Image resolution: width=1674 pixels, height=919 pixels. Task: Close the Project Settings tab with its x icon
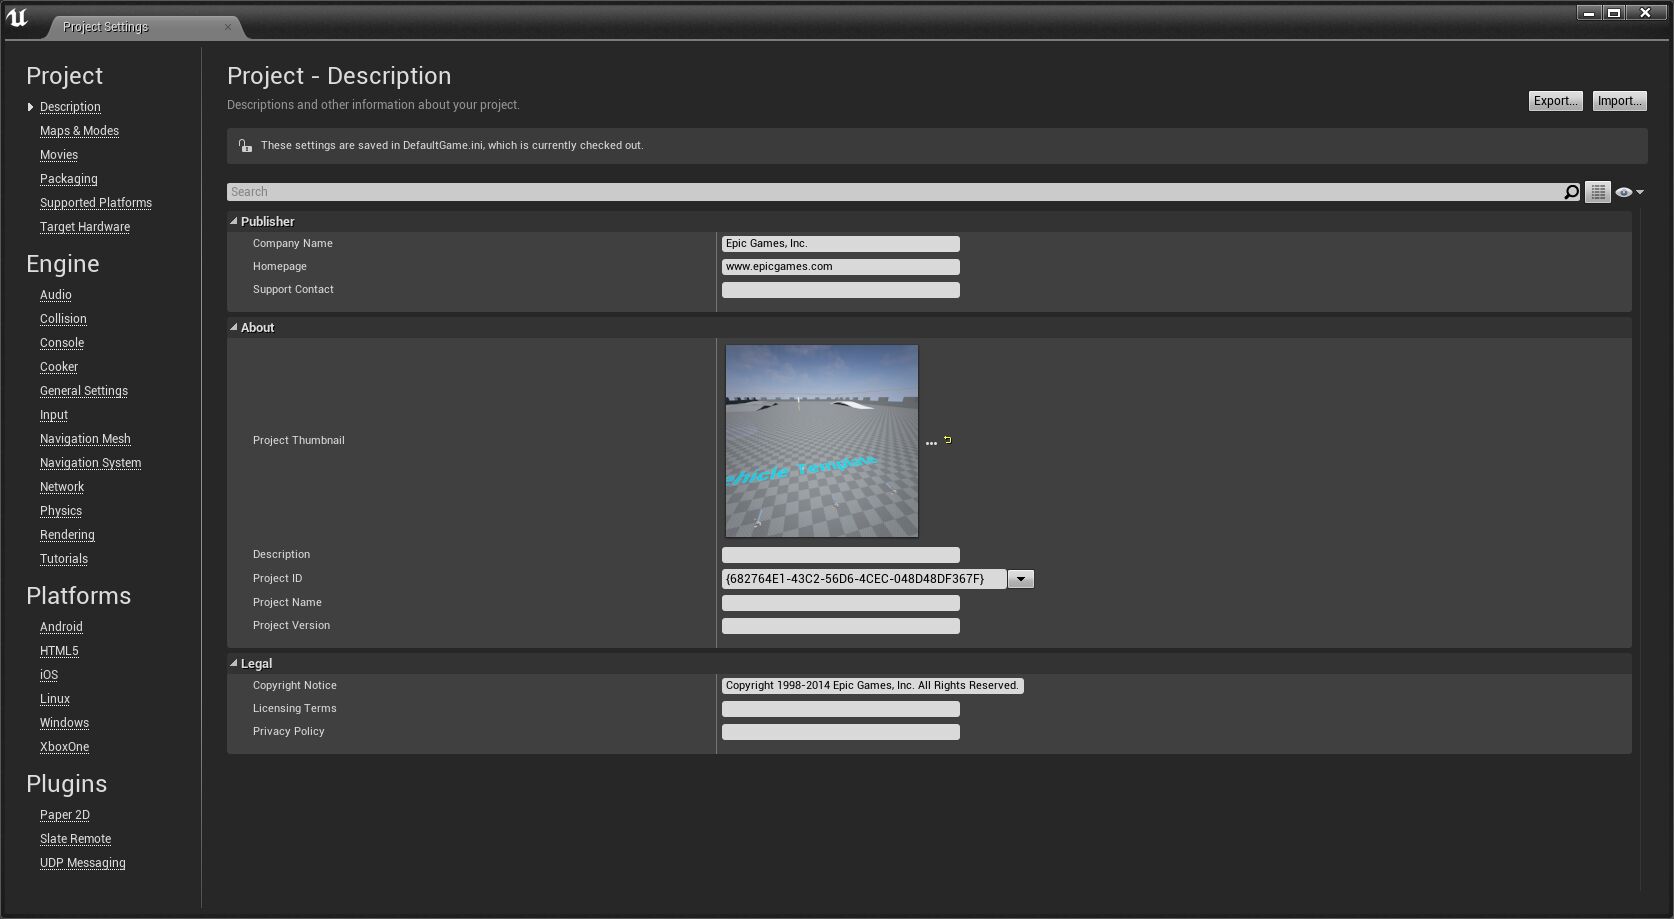click(x=228, y=27)
